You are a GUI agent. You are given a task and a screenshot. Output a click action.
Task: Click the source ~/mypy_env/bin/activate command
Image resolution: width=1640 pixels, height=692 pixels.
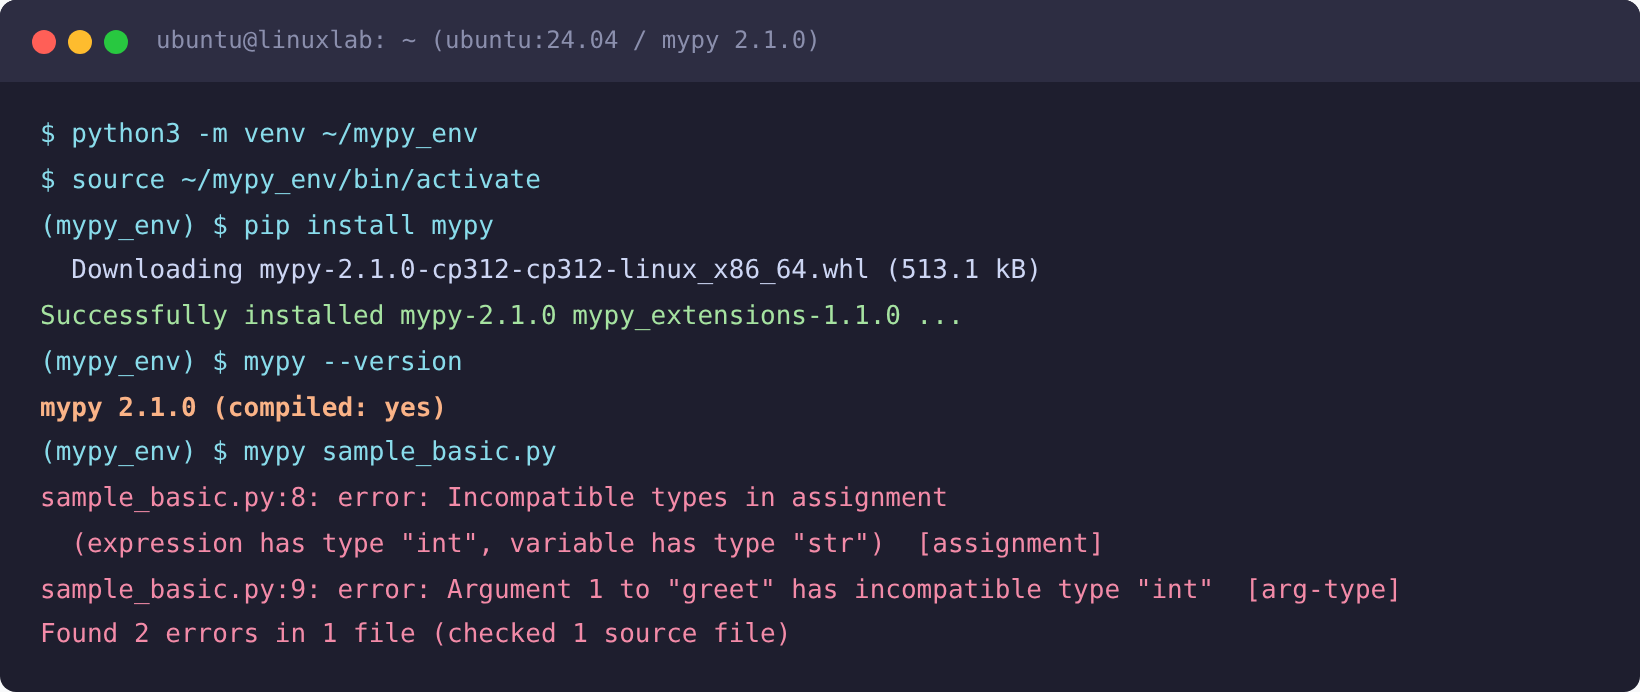point(290,180)
